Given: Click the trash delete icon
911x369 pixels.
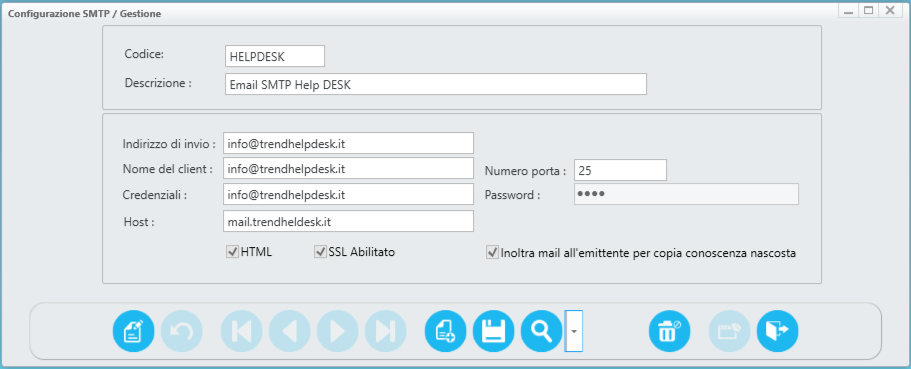Looking at the screenshot, I should pos(669,331).
